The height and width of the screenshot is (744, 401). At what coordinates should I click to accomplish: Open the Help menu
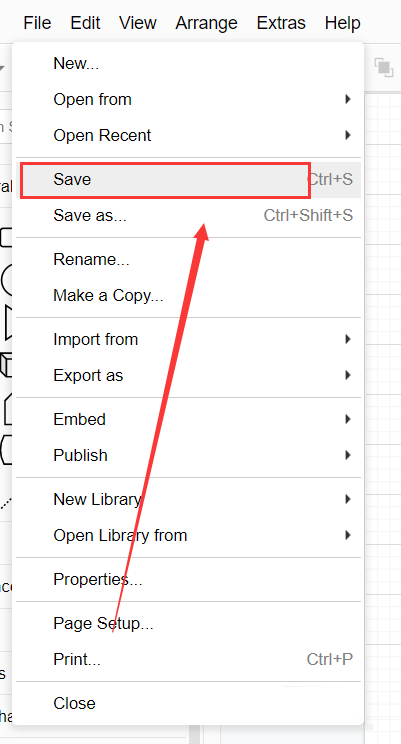(x=343, y=22)
